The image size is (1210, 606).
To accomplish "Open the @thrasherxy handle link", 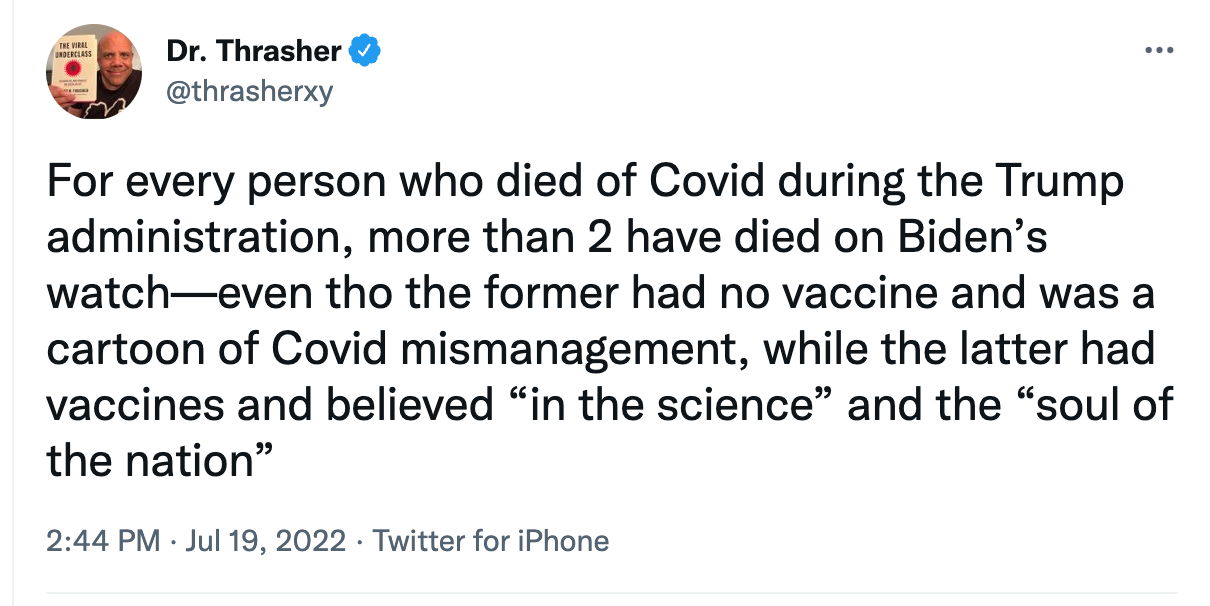I will pyautogui.click(x=250, y=92).
